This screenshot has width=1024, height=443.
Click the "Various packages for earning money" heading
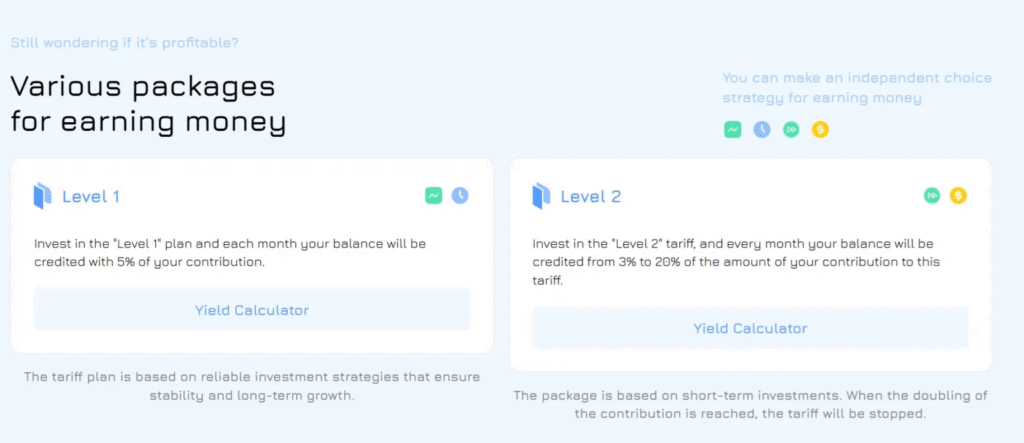point(148,104)
